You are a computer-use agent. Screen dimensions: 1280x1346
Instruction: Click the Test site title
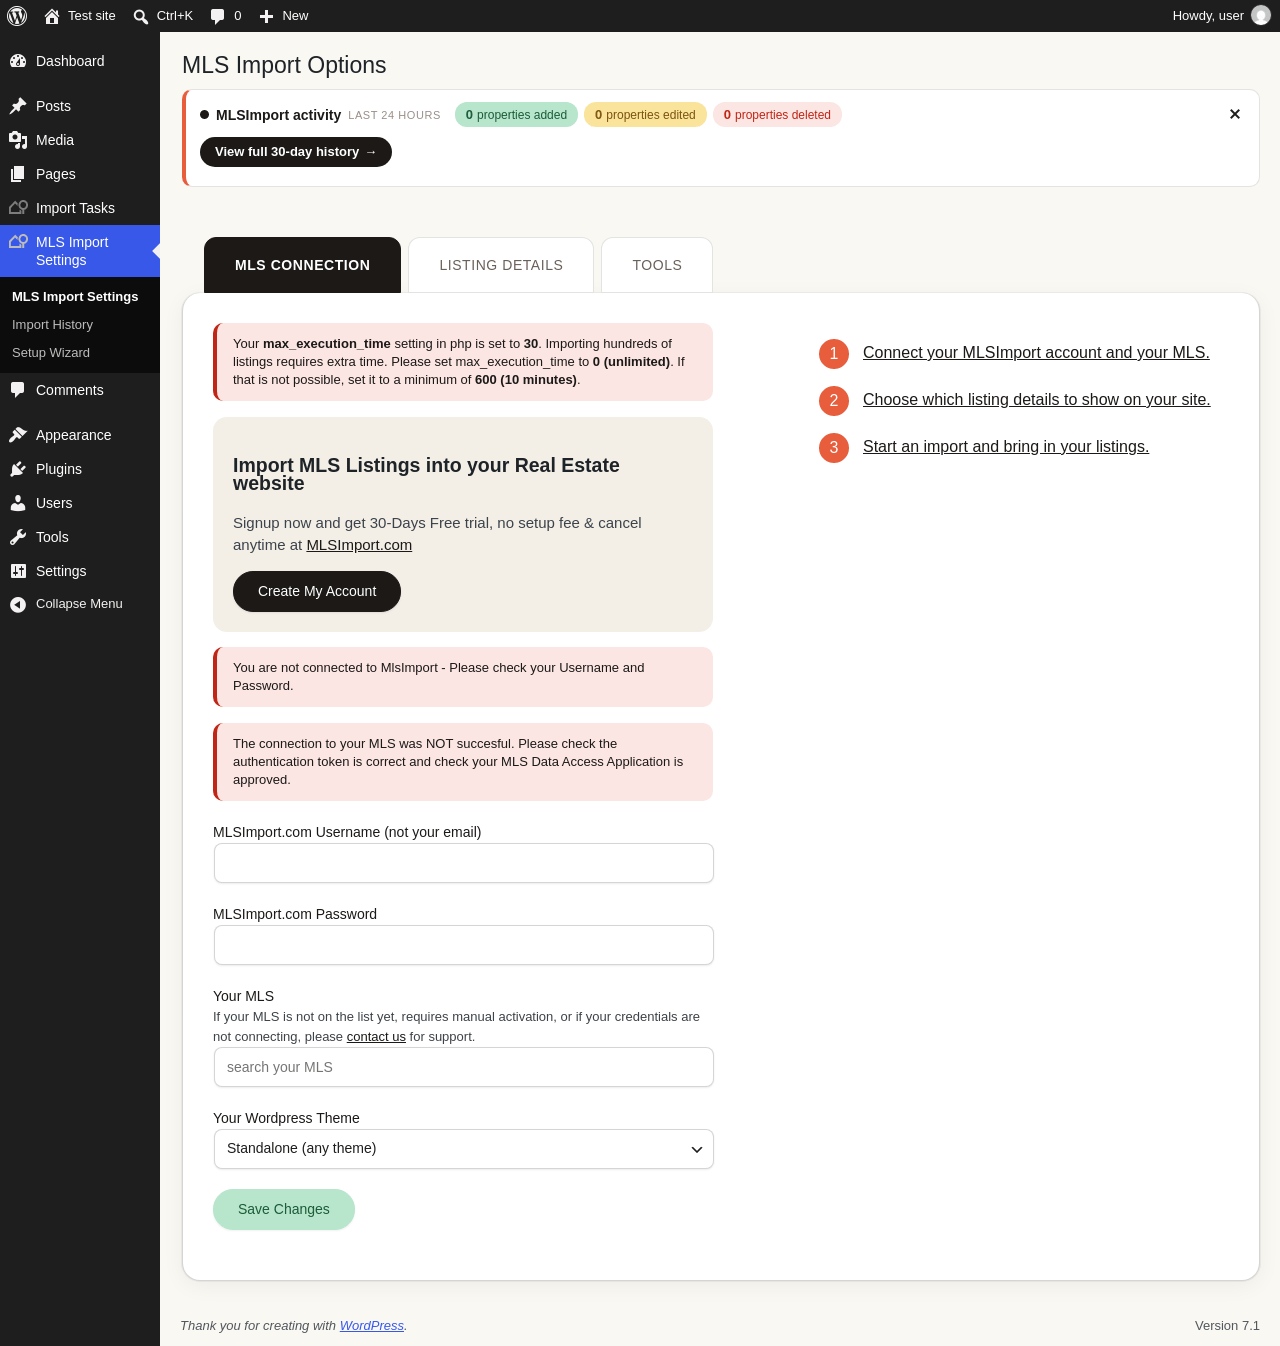point(92,16)
